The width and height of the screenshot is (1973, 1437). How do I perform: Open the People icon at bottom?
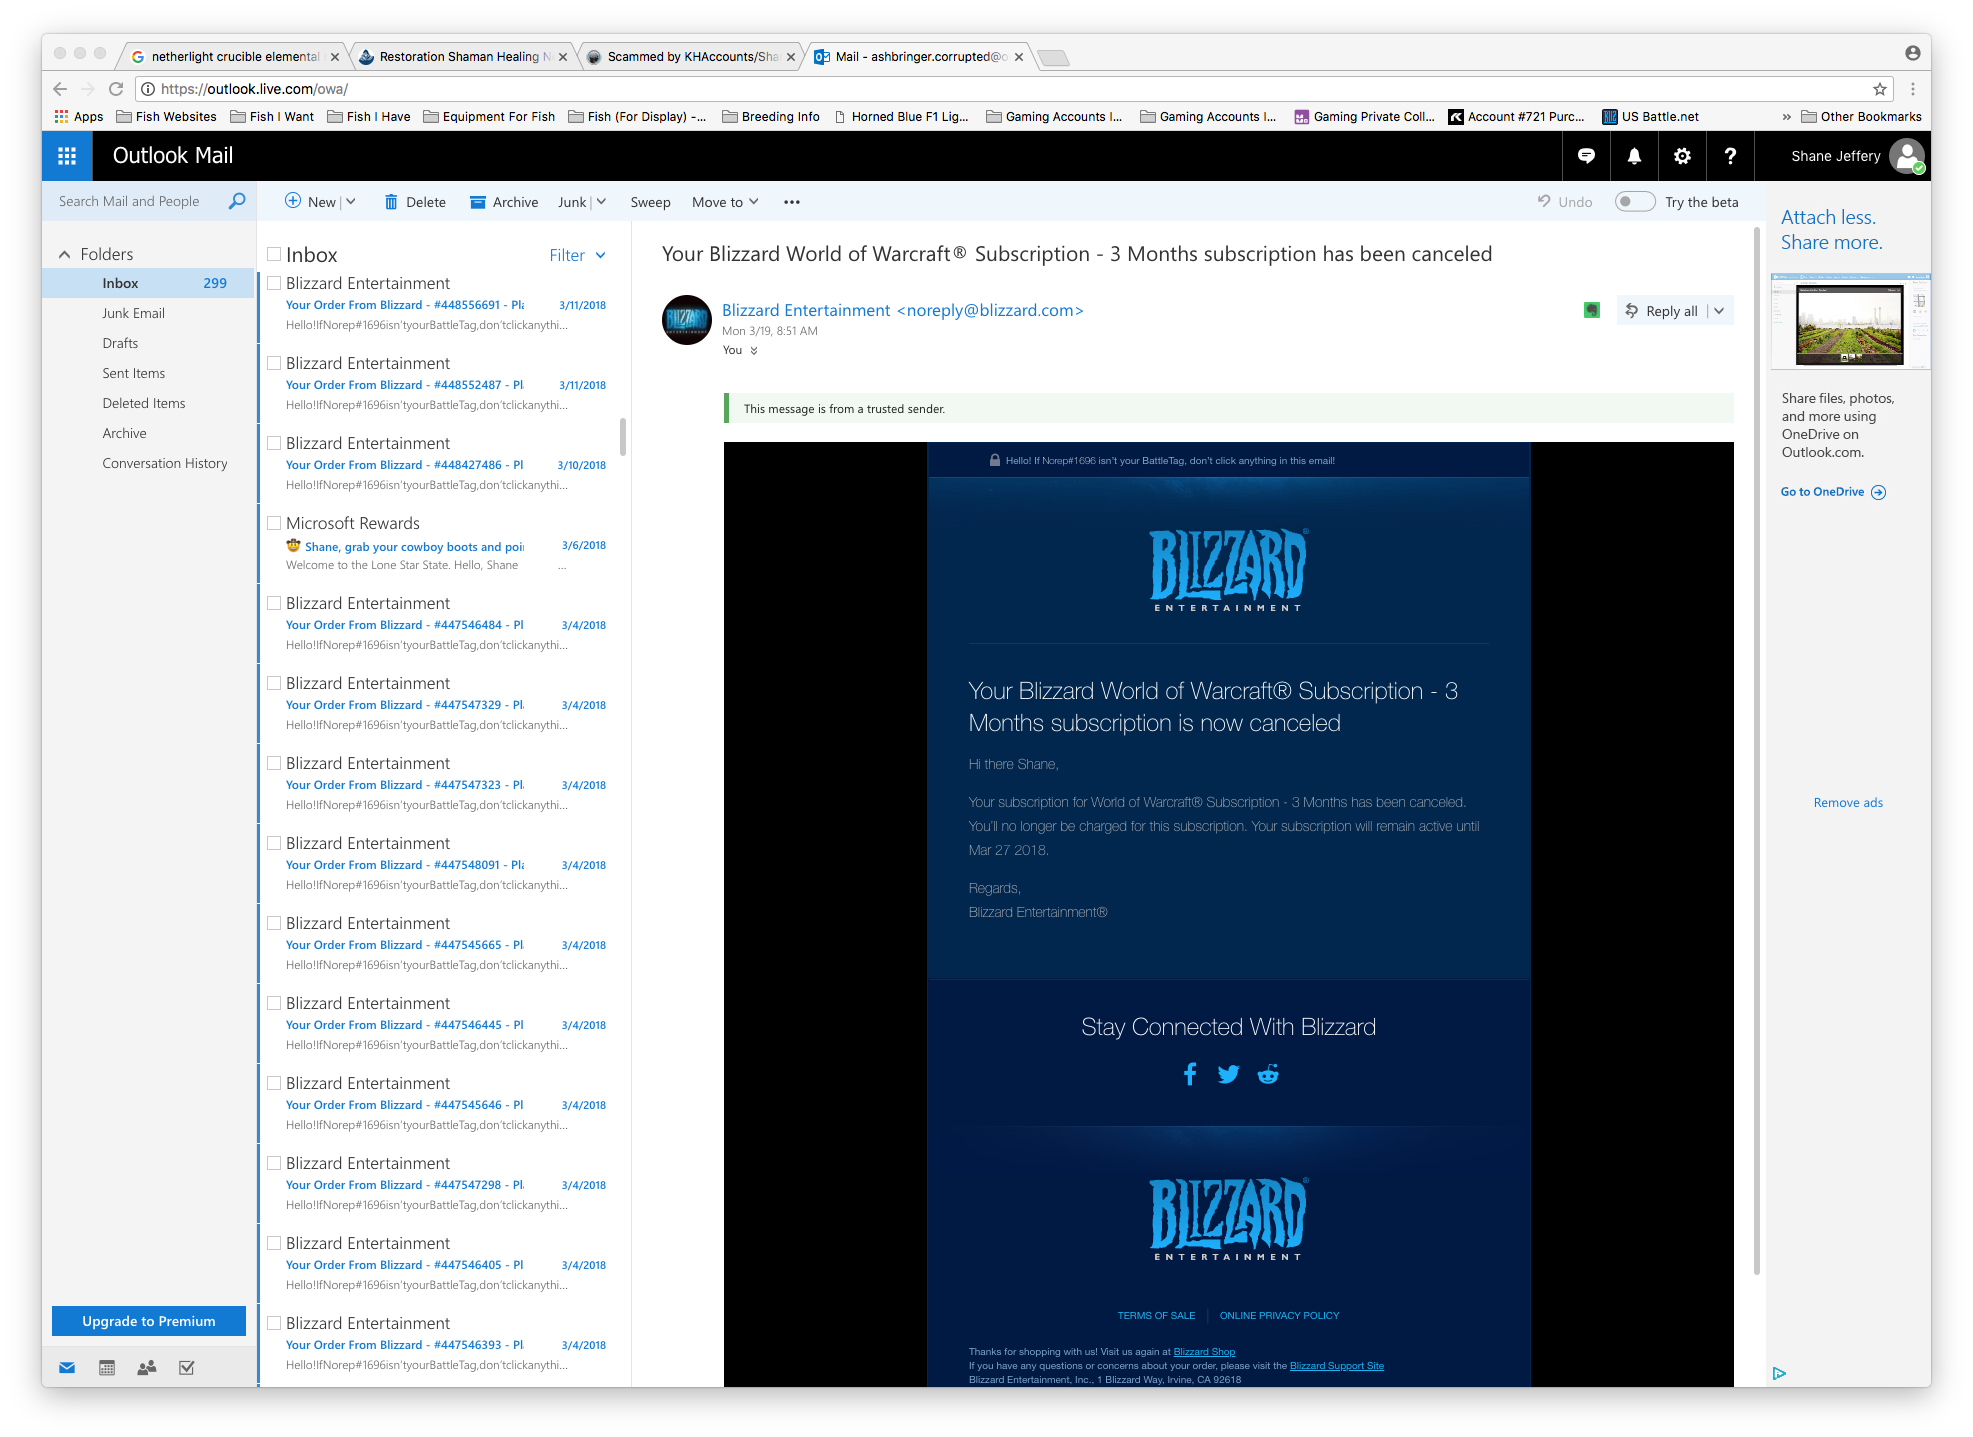click(147, 1367)
